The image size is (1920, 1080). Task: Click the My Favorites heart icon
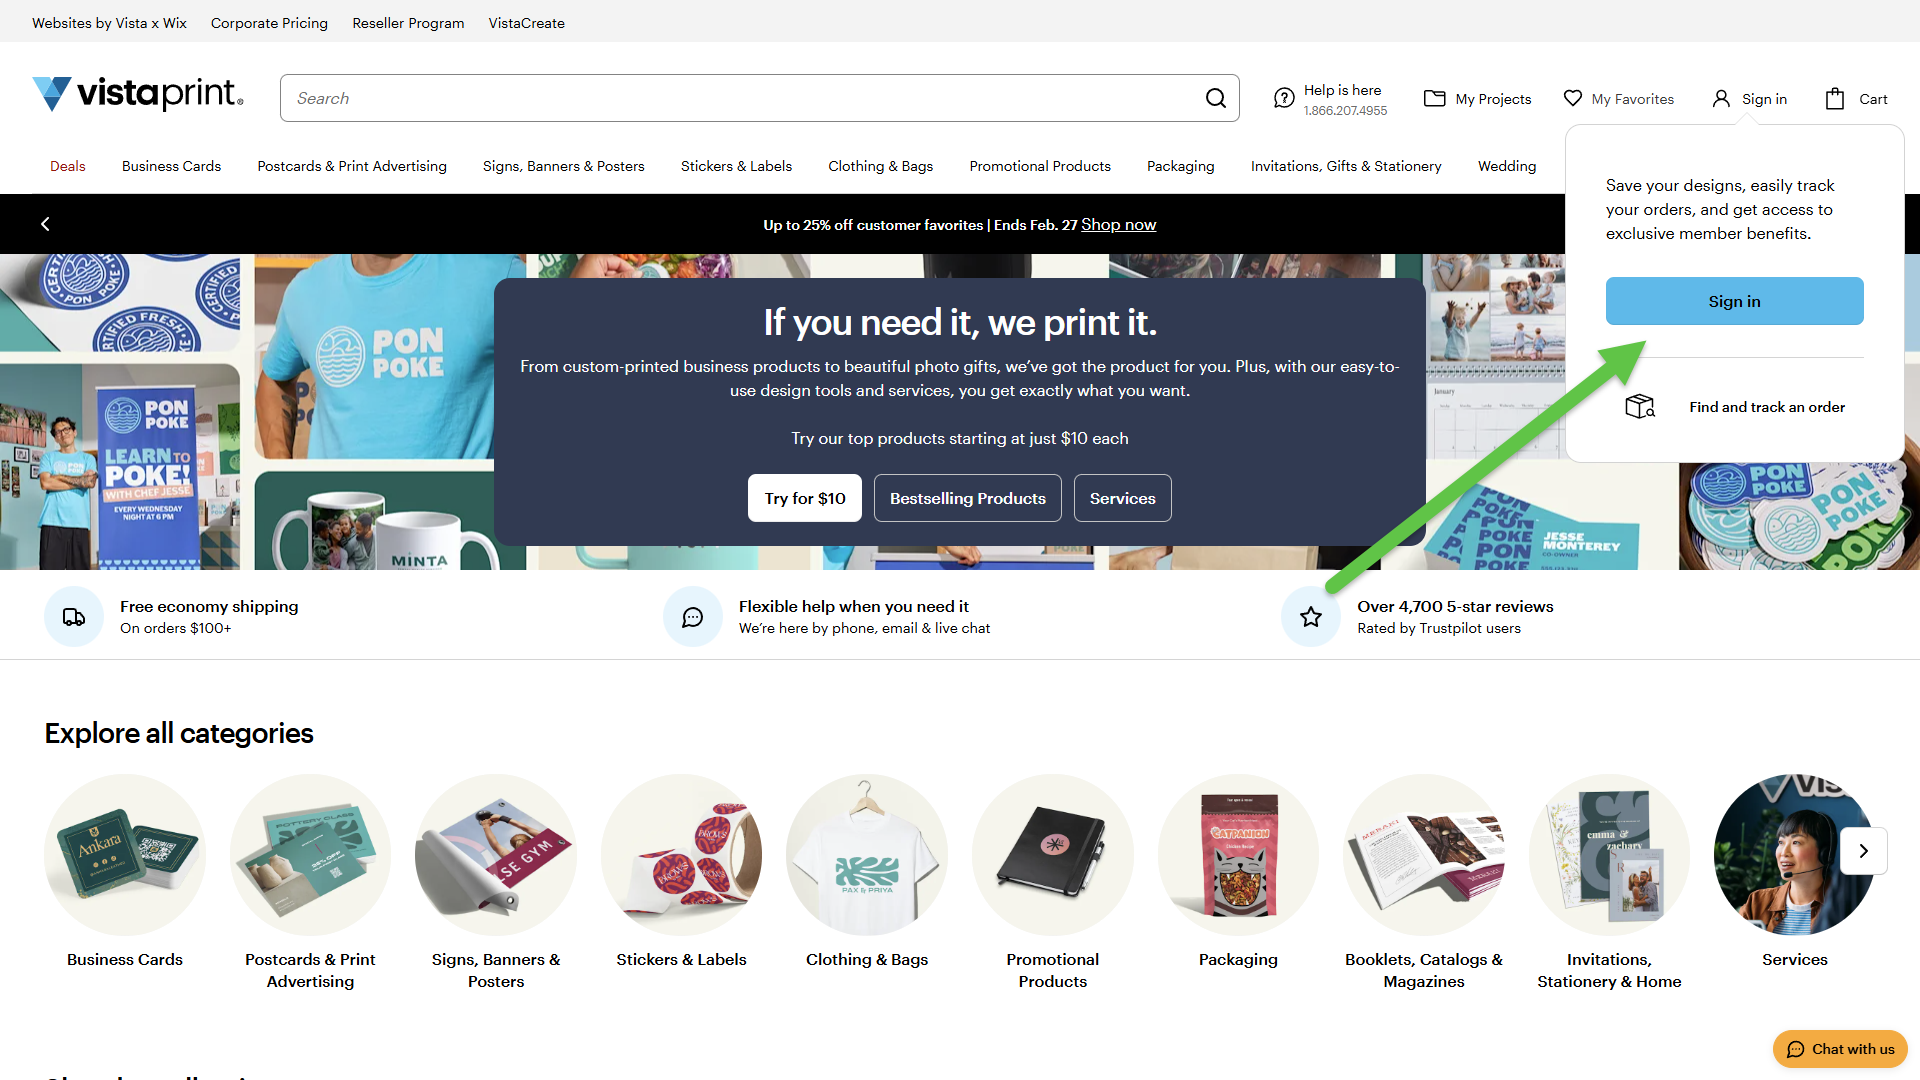point(1573,98)
